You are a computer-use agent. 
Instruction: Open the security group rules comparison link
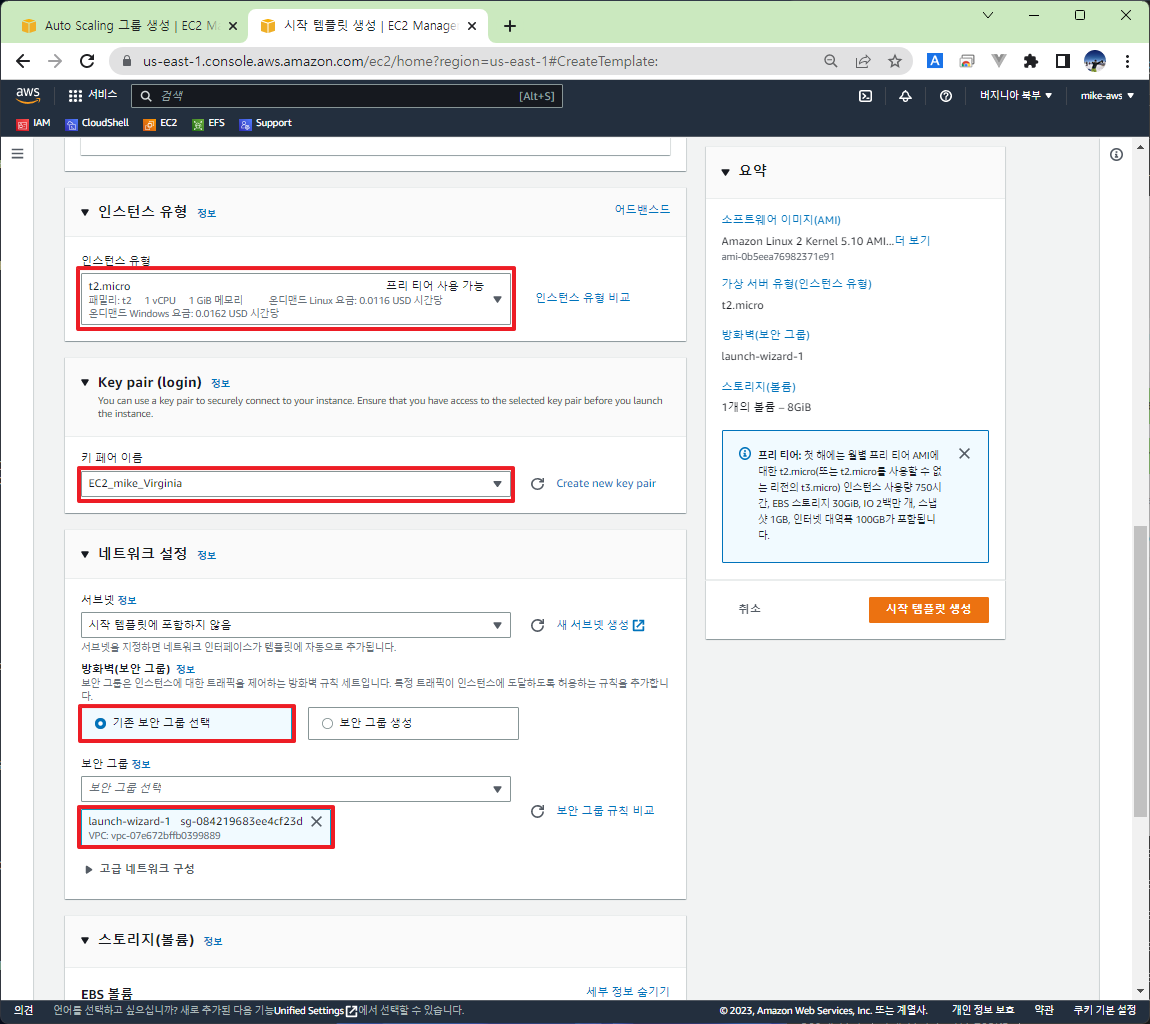[x=605, y=811]
